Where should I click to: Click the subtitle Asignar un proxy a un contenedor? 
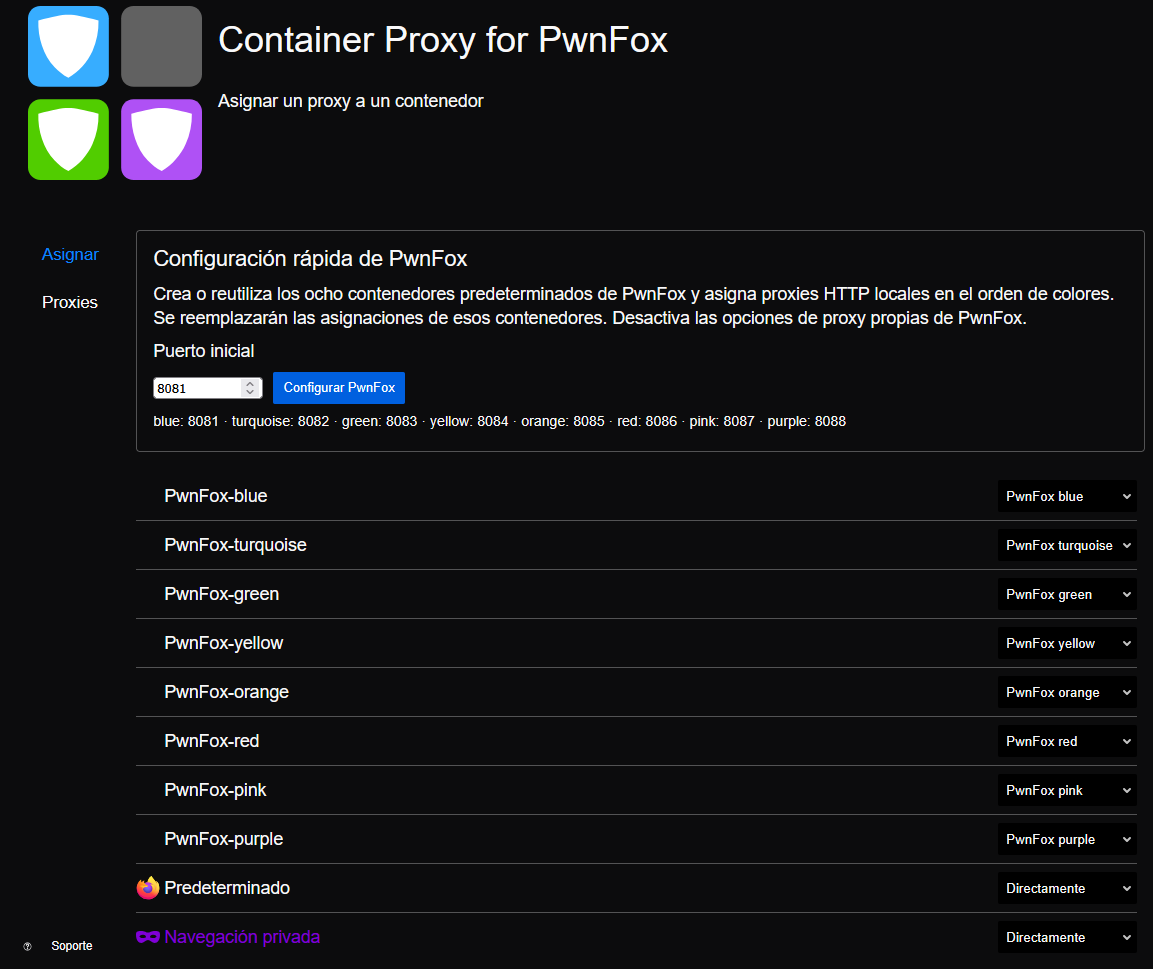click(351, 101)
